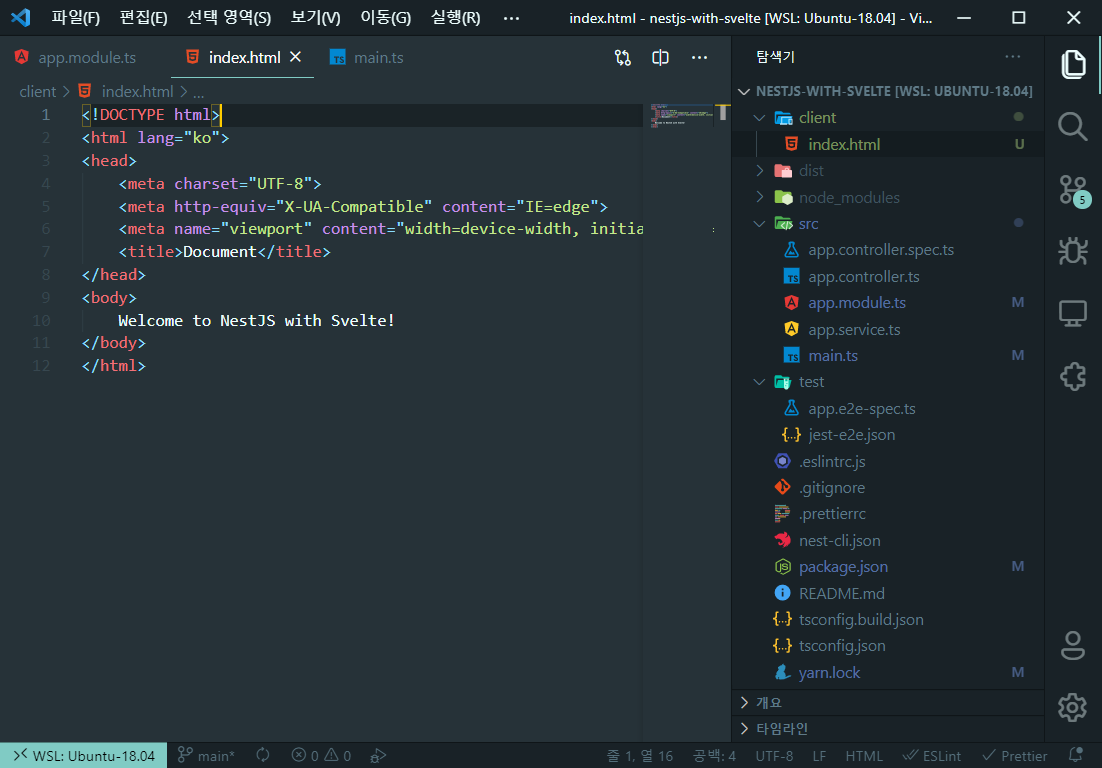Open the Search view in activity bar

point(1073,126)
